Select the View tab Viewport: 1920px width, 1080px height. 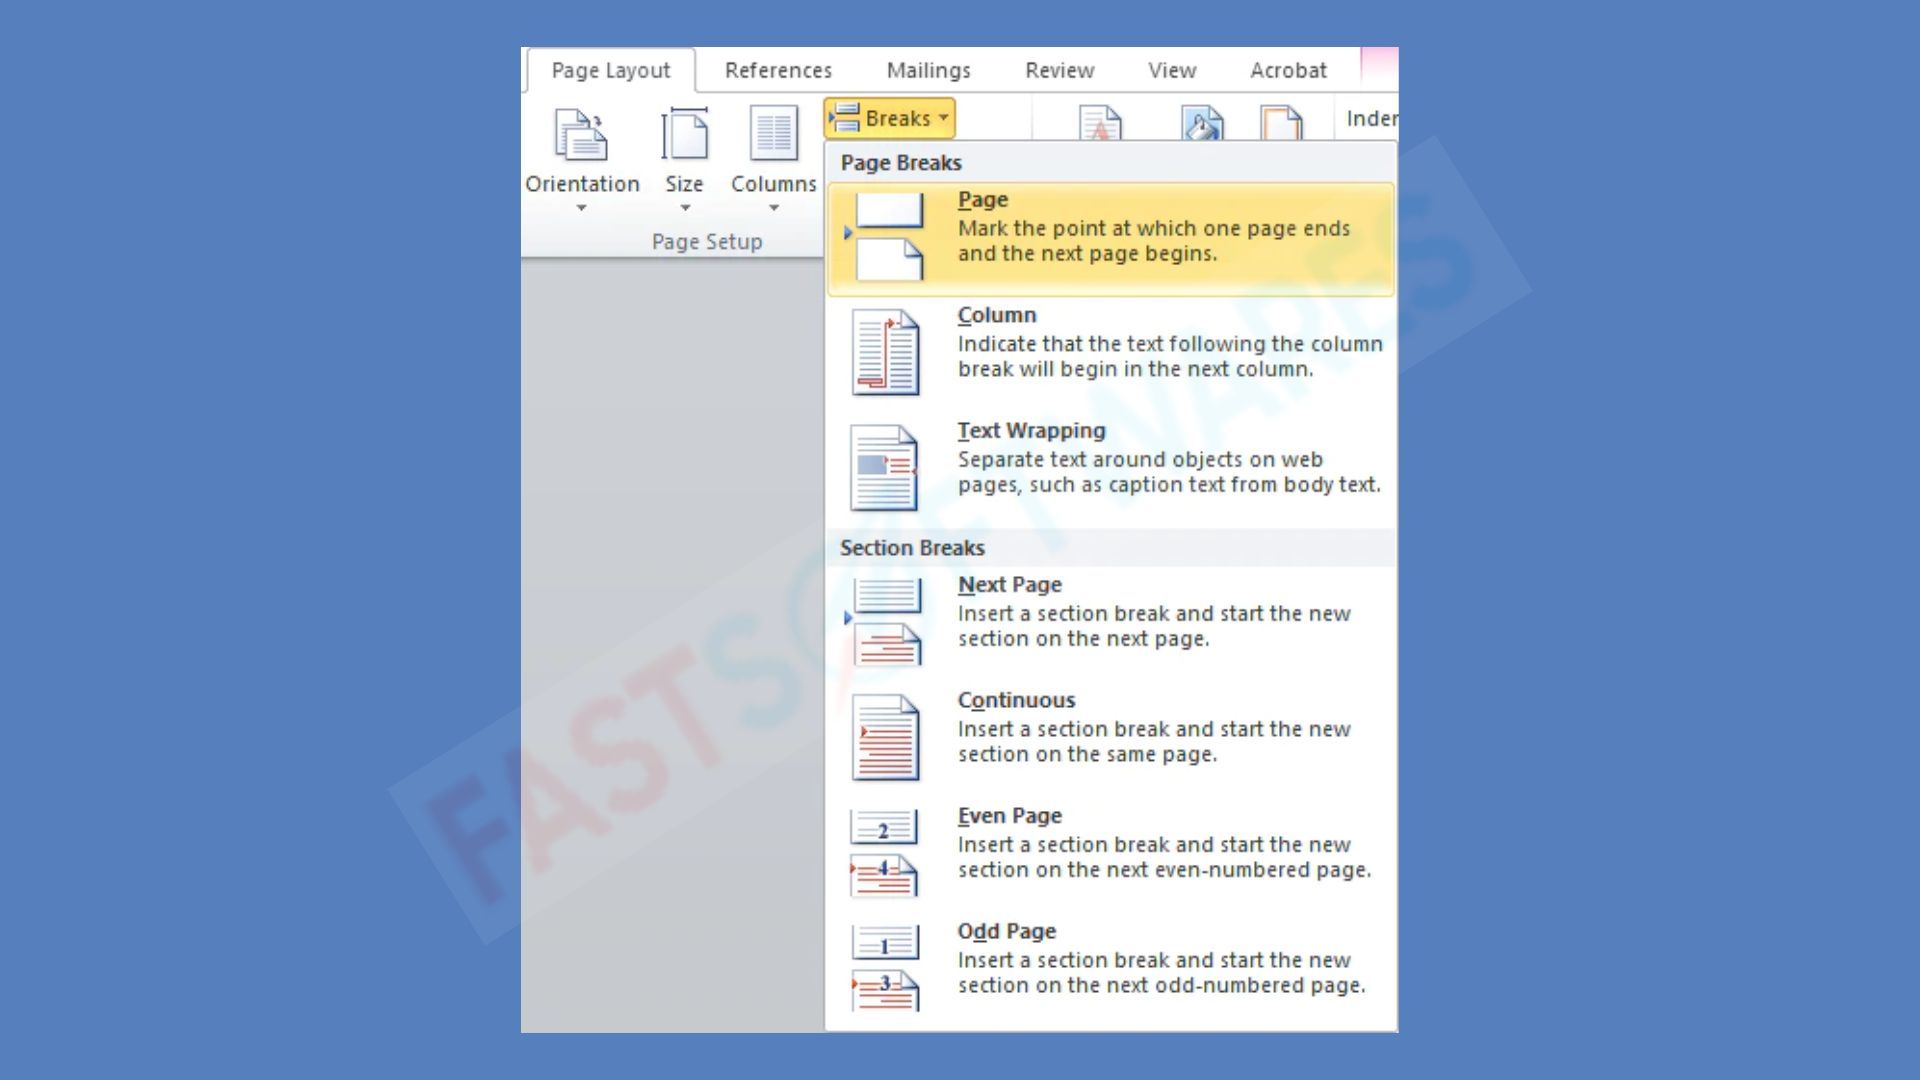(x=1171, y=70)
